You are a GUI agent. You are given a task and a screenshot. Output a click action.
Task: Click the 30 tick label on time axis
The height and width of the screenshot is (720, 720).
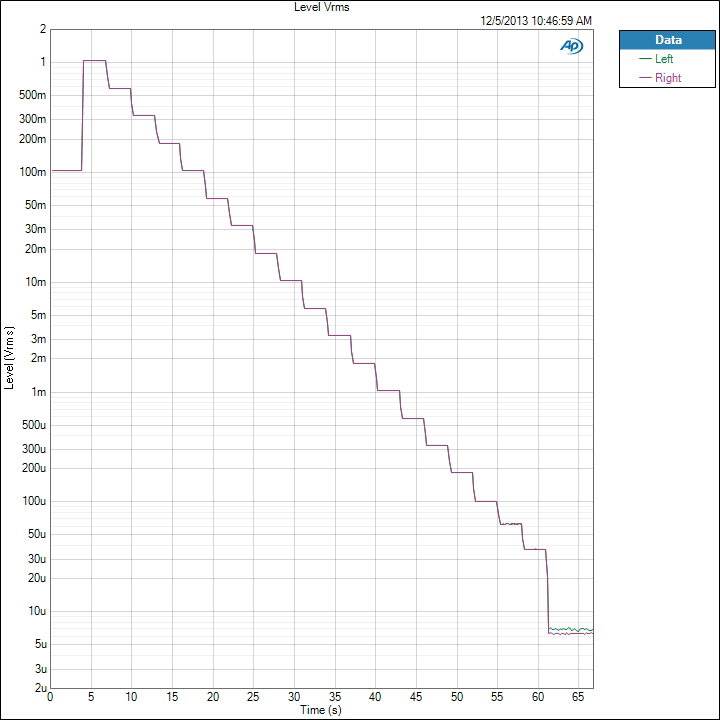[294, 696]
